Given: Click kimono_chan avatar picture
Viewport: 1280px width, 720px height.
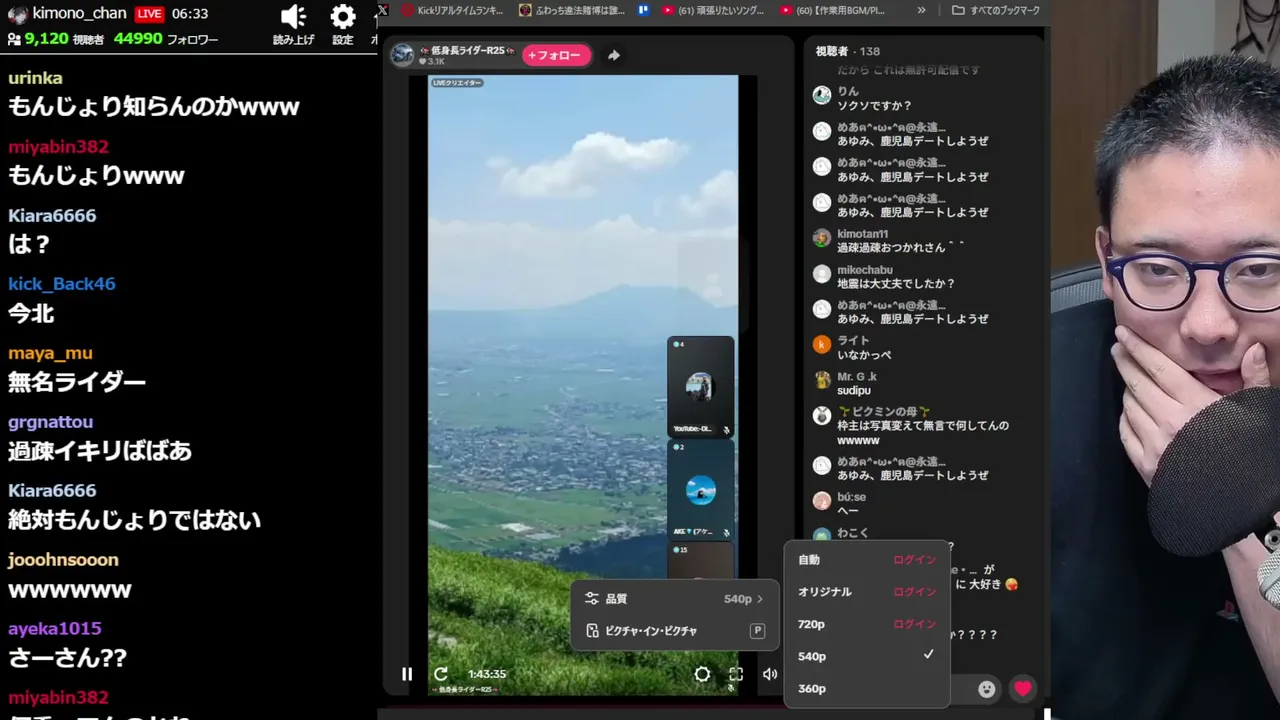Looking at the screenshot, I should [18, 14].
